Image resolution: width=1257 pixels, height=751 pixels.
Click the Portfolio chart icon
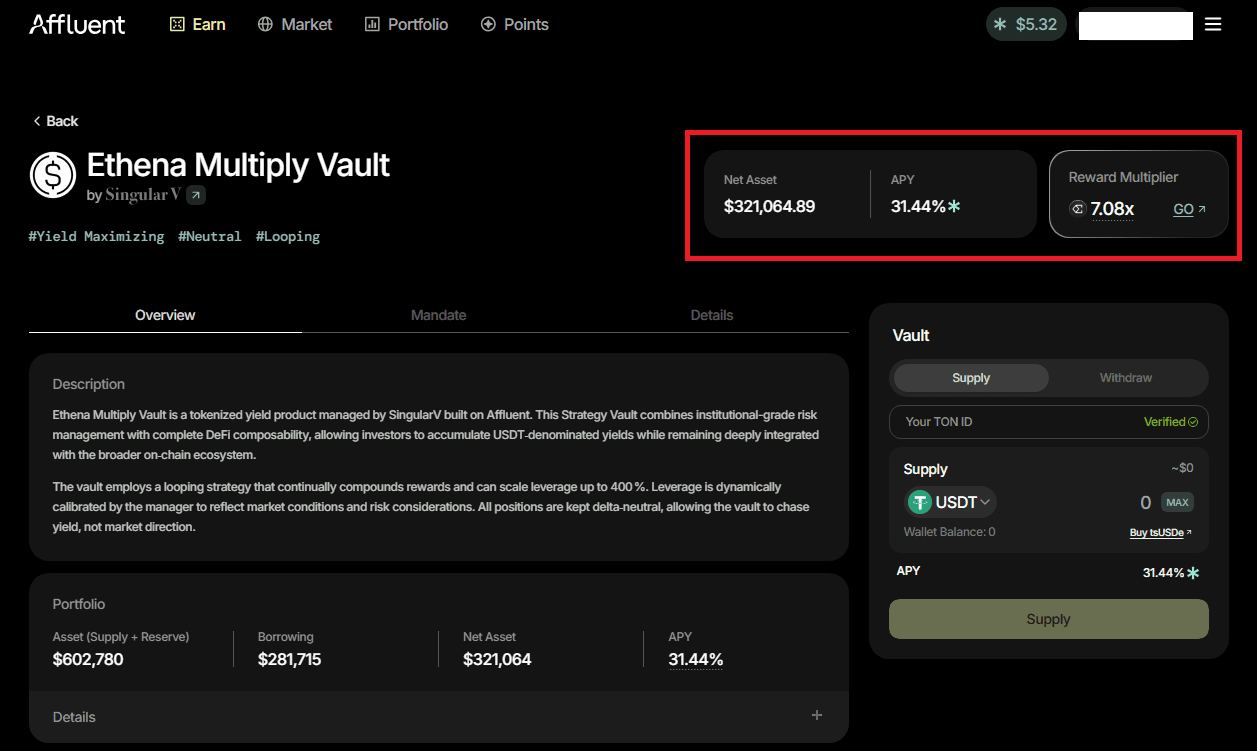(x=372, y=24)
